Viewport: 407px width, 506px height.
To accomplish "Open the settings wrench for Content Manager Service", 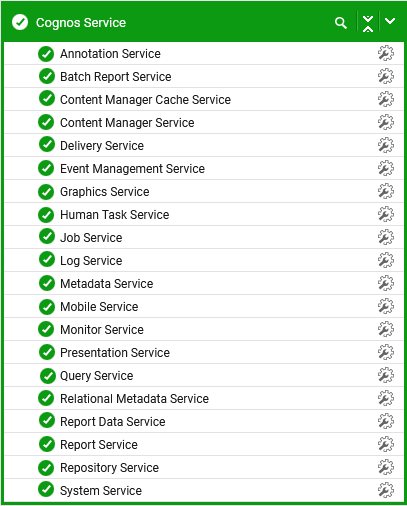I will 386,122.
